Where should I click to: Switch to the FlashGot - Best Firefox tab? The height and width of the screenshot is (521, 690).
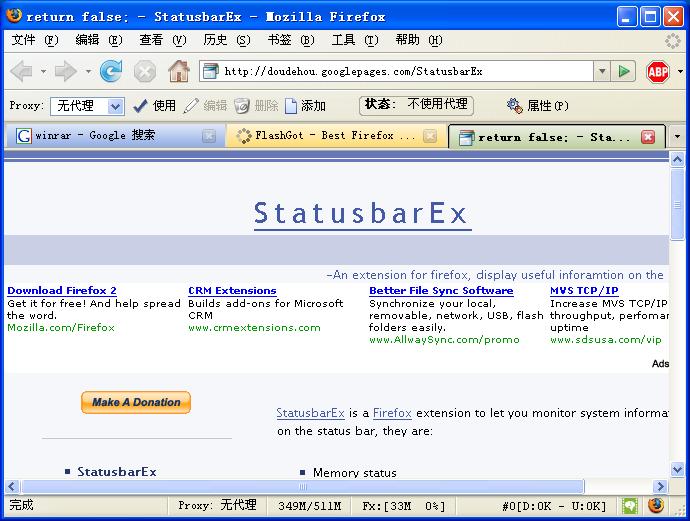click(x=337, y=136)
